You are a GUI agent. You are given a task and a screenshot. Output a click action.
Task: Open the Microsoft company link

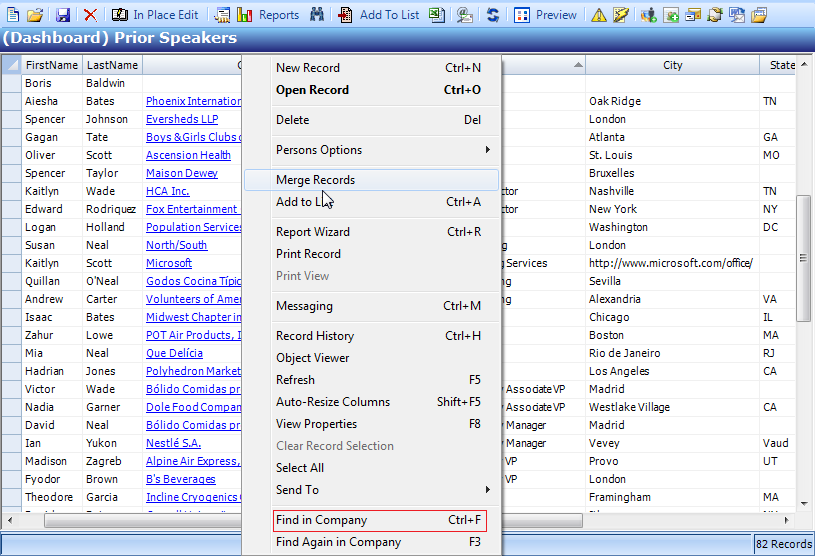[x=169, y=263]
